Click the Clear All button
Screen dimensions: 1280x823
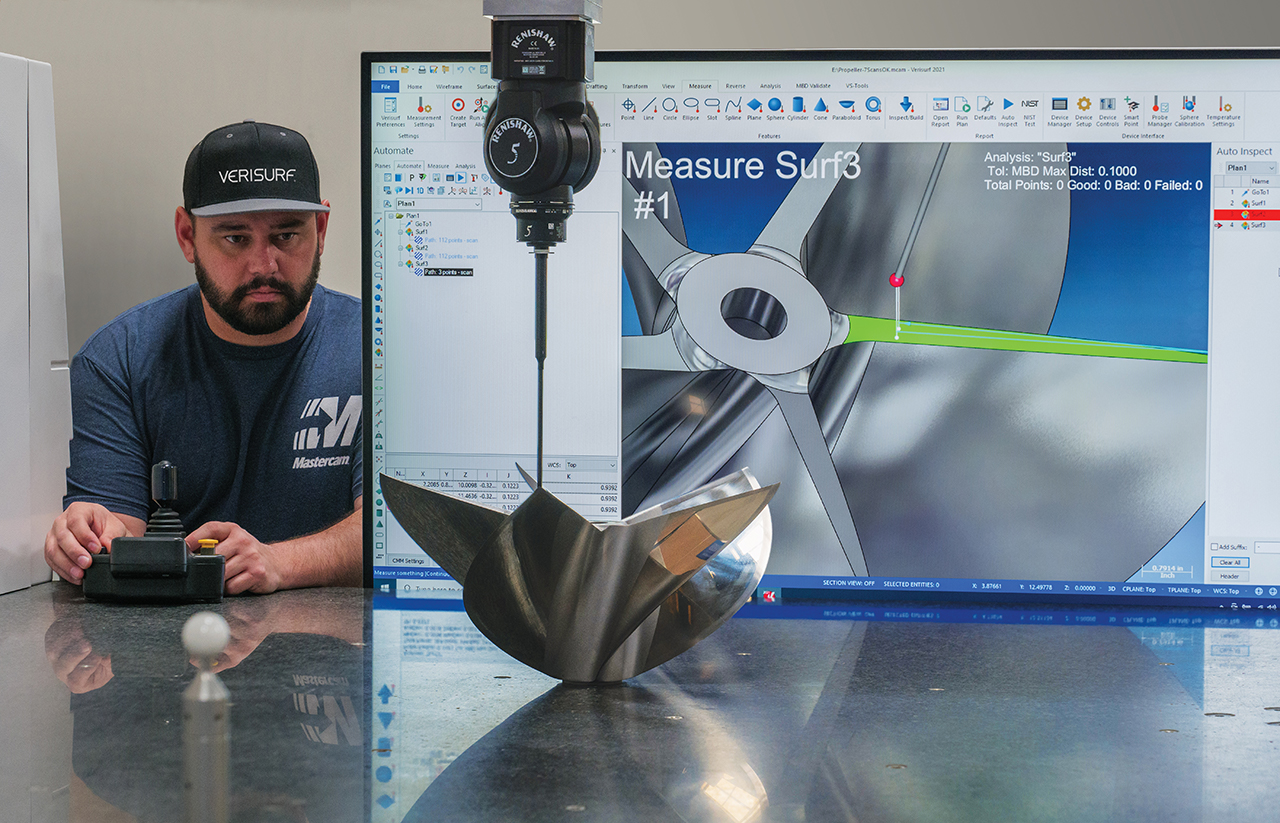point(1230,562)
